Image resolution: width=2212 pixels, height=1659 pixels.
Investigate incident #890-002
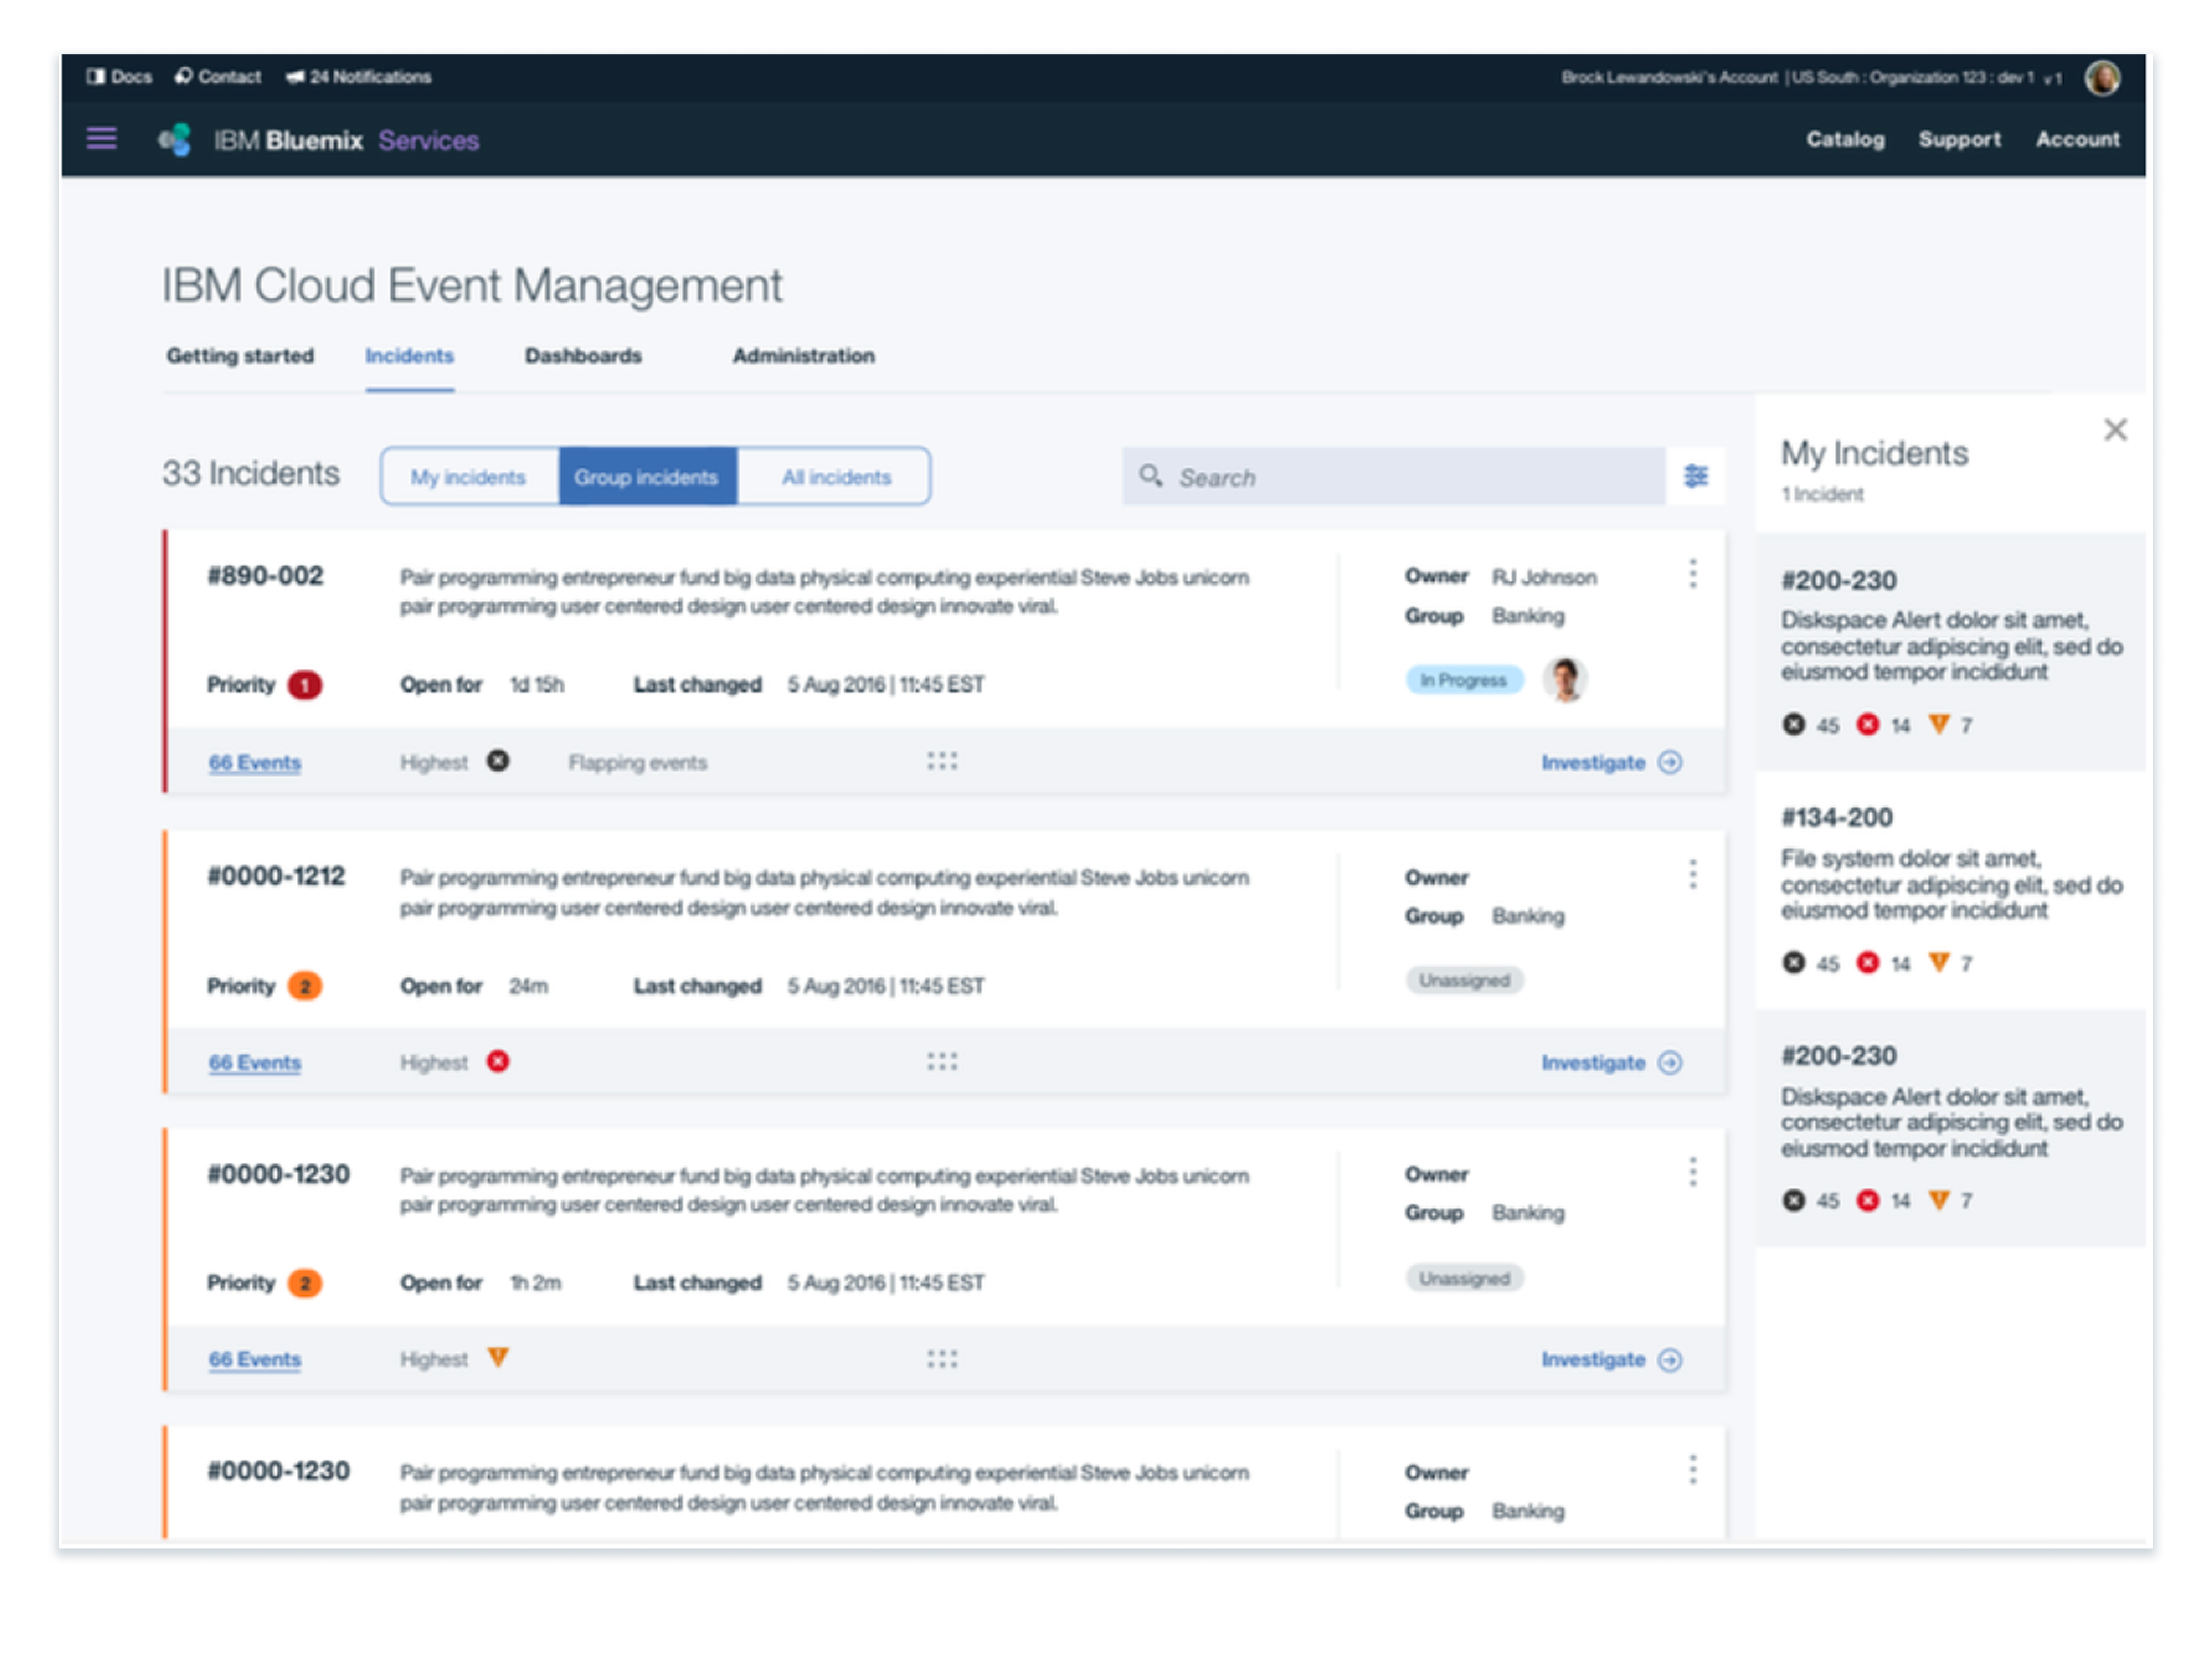[1611, 762]
